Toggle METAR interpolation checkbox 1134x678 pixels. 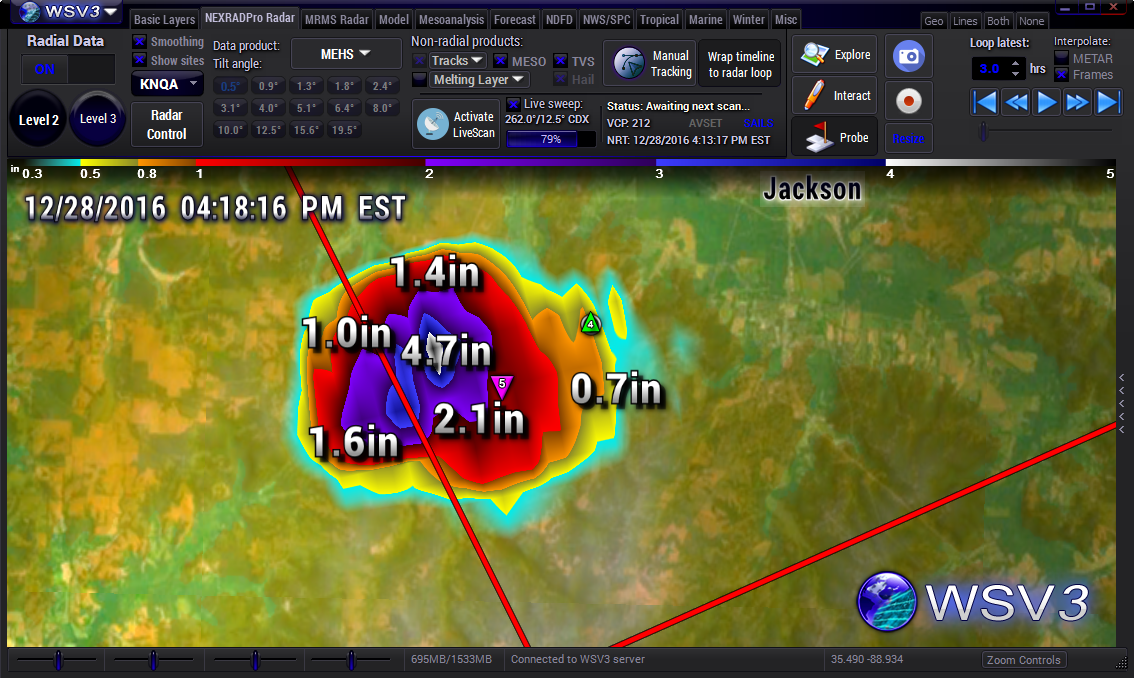[1062, 58]
